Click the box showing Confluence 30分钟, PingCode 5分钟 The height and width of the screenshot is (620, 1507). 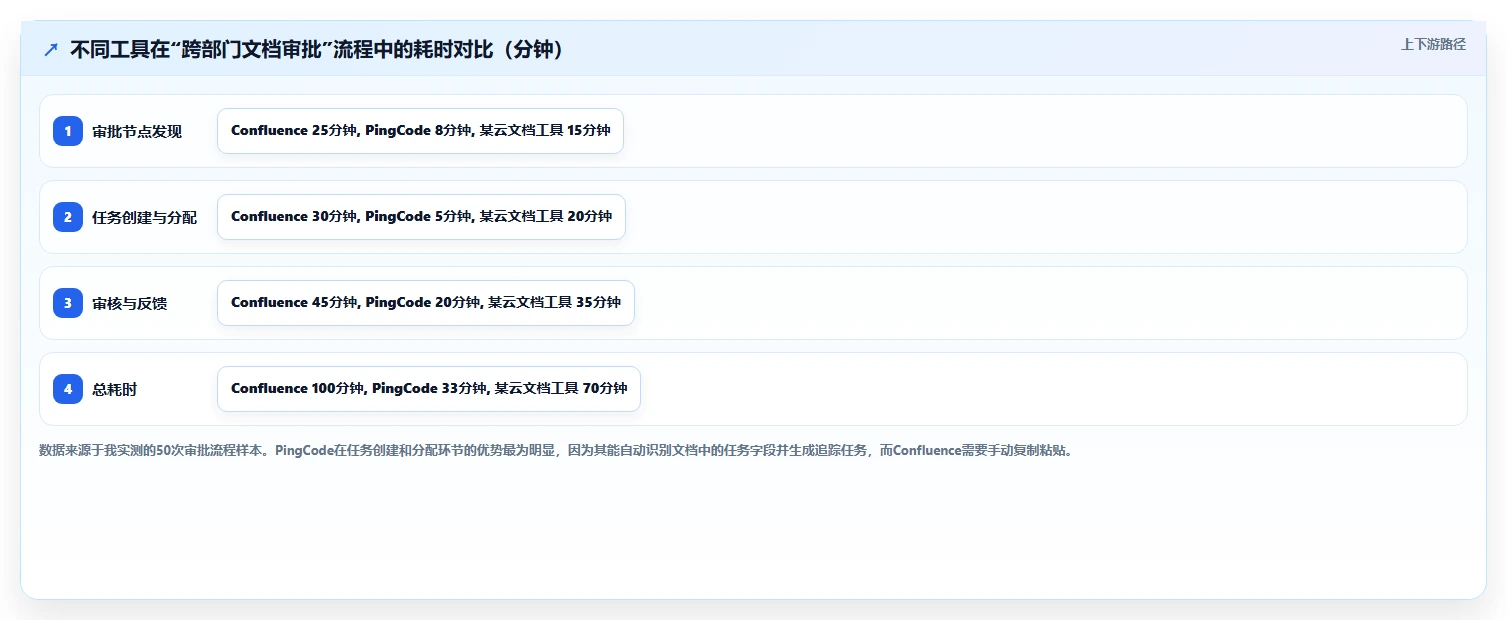[421, 217]
